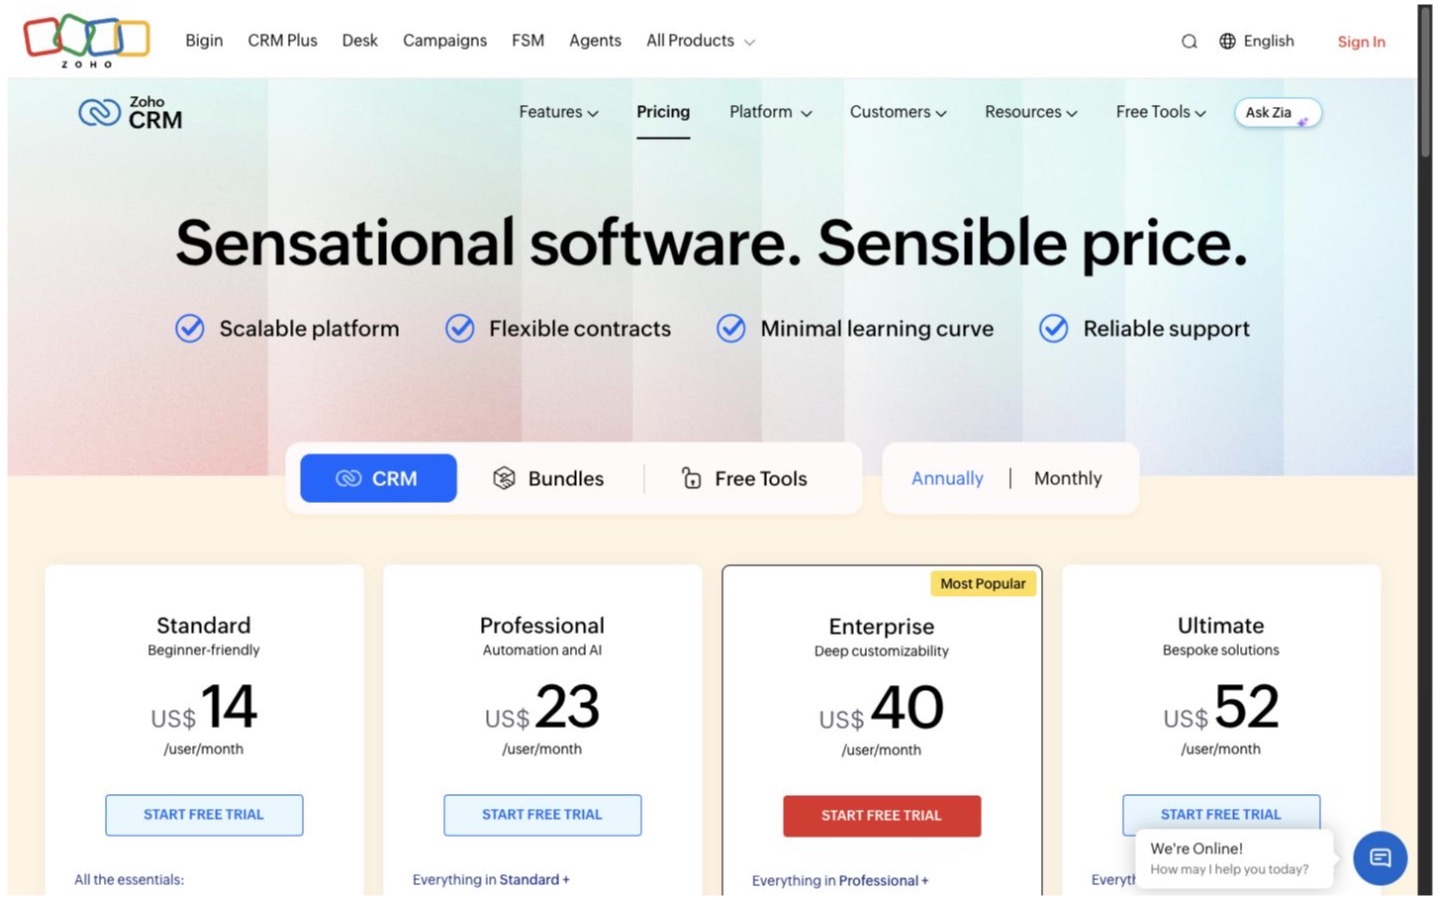
Task: Go to the Pricing tab
Action: pyautogui.click(x=663, y=112)
